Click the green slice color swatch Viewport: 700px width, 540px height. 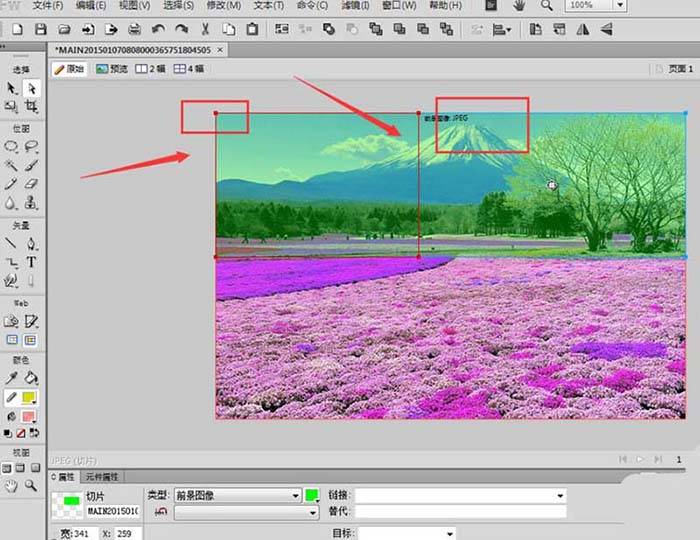(311, 495)
